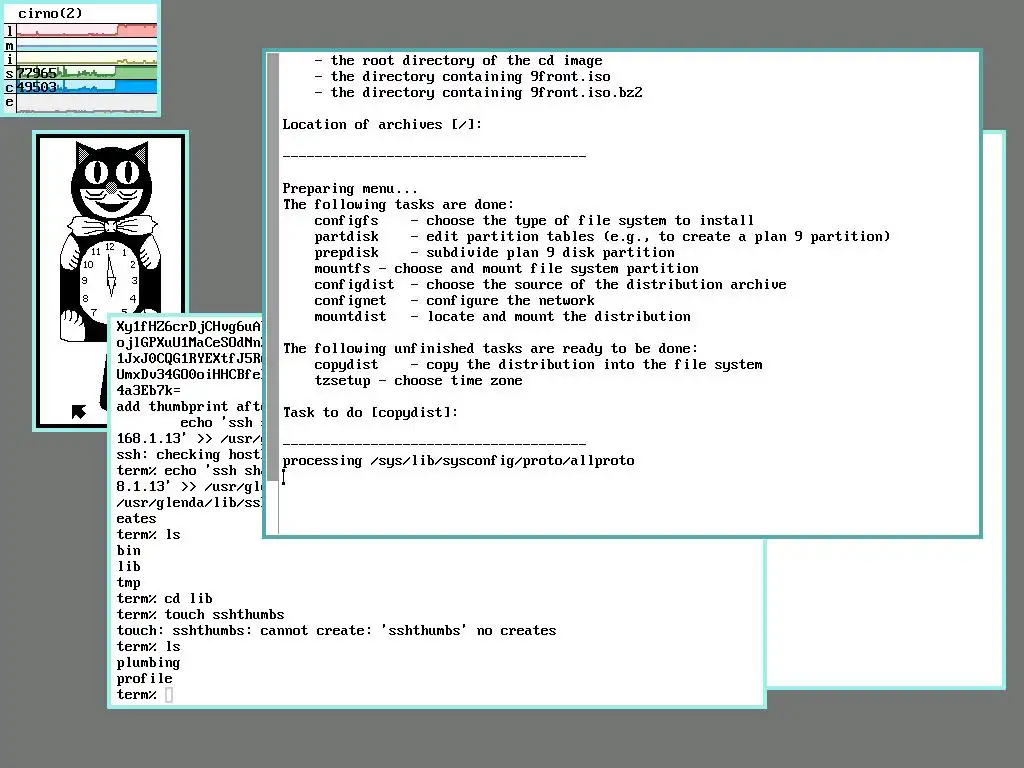This screenshot has width=1024, height=768.
Task: Click the 'e' ethernet graph row in stats
Action: [86, 103]
